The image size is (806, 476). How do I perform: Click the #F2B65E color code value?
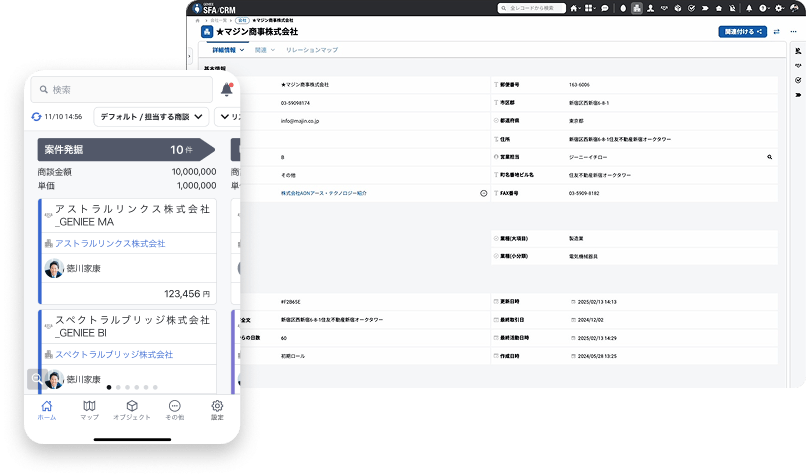[290, 302]
